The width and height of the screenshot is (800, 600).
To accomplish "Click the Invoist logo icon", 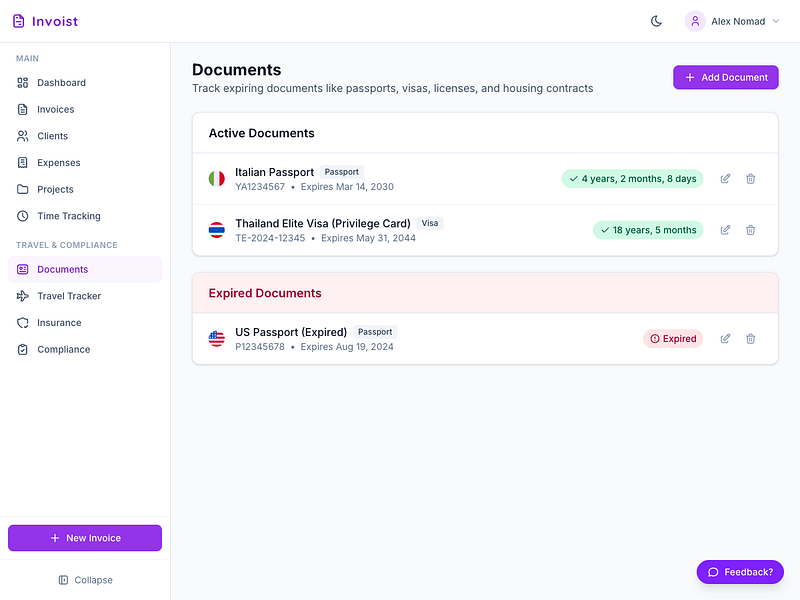I will pyautogui.click(x=18, y=21).
